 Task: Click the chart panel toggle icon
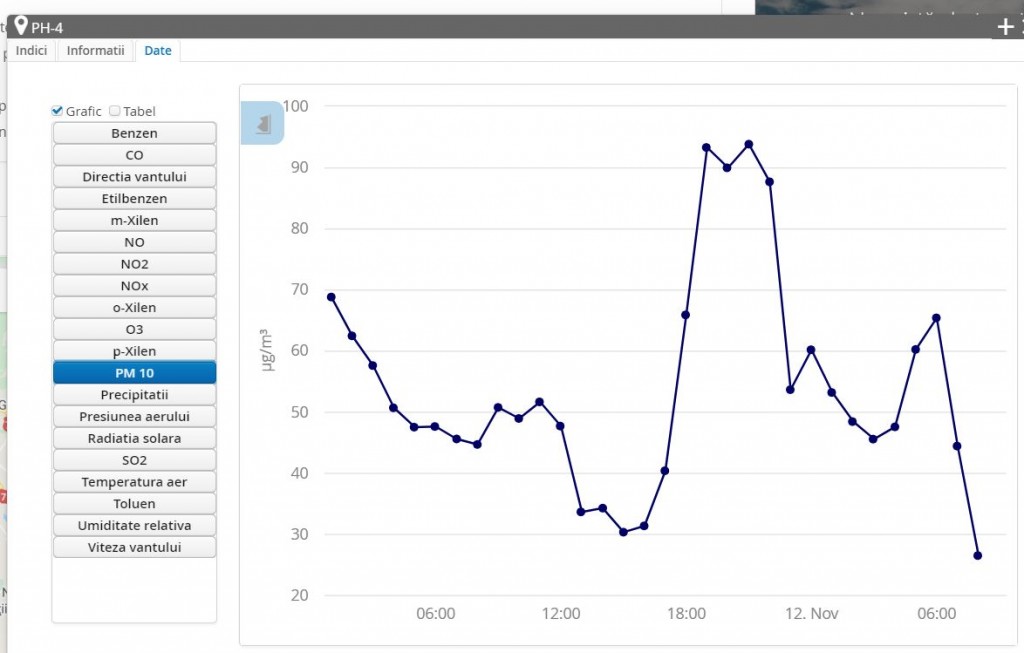[263, 123]
